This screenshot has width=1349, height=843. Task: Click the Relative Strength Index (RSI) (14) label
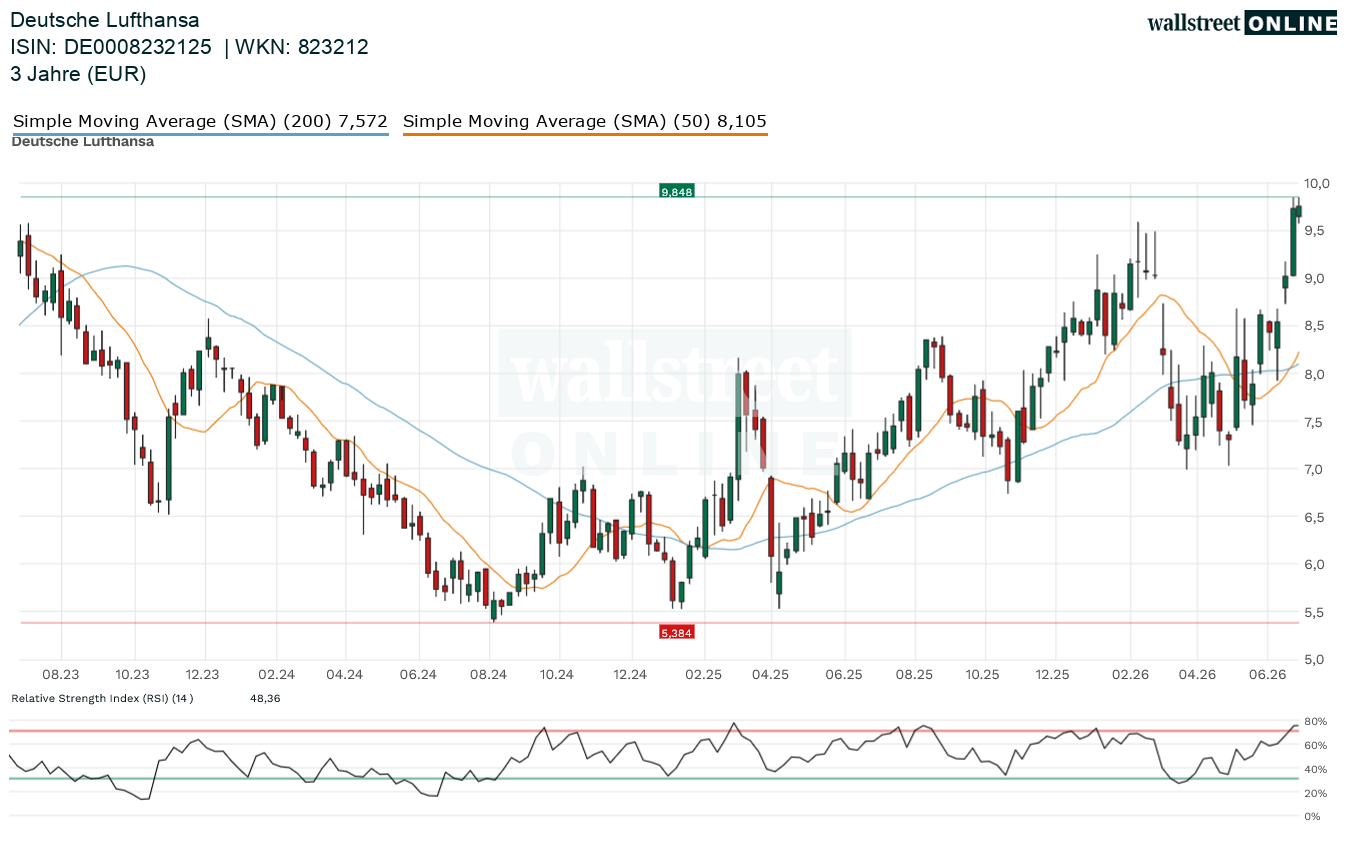102,698
